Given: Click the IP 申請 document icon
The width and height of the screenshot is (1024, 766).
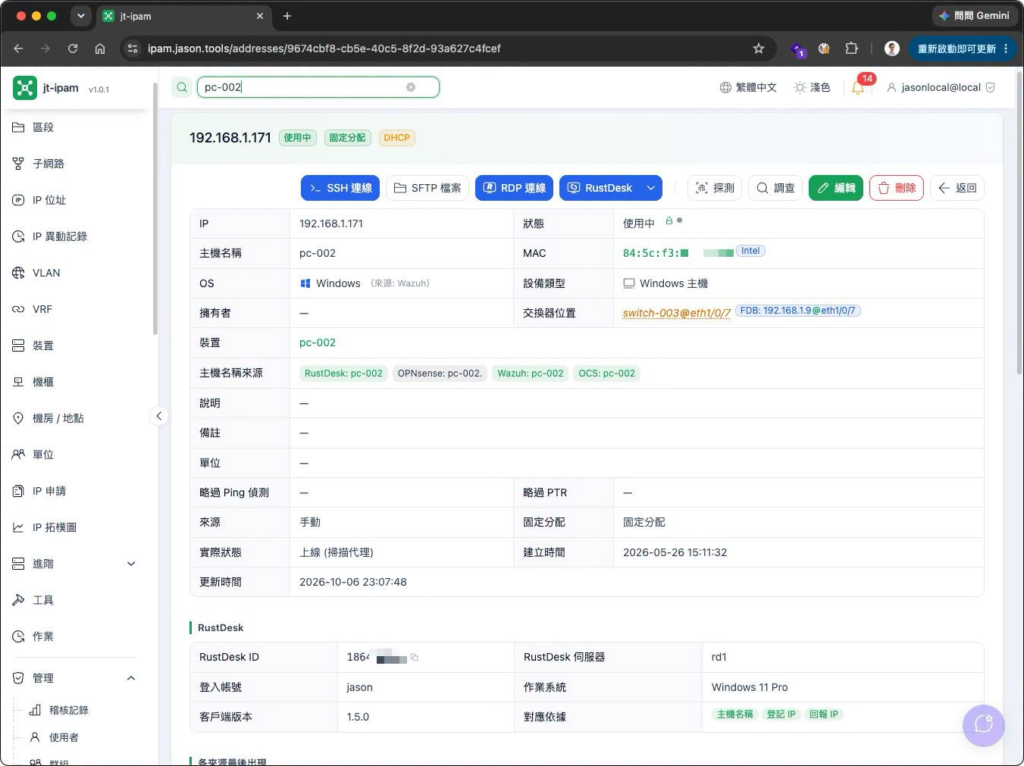Looking at the screenshot, I should click(x=18, y=491).
